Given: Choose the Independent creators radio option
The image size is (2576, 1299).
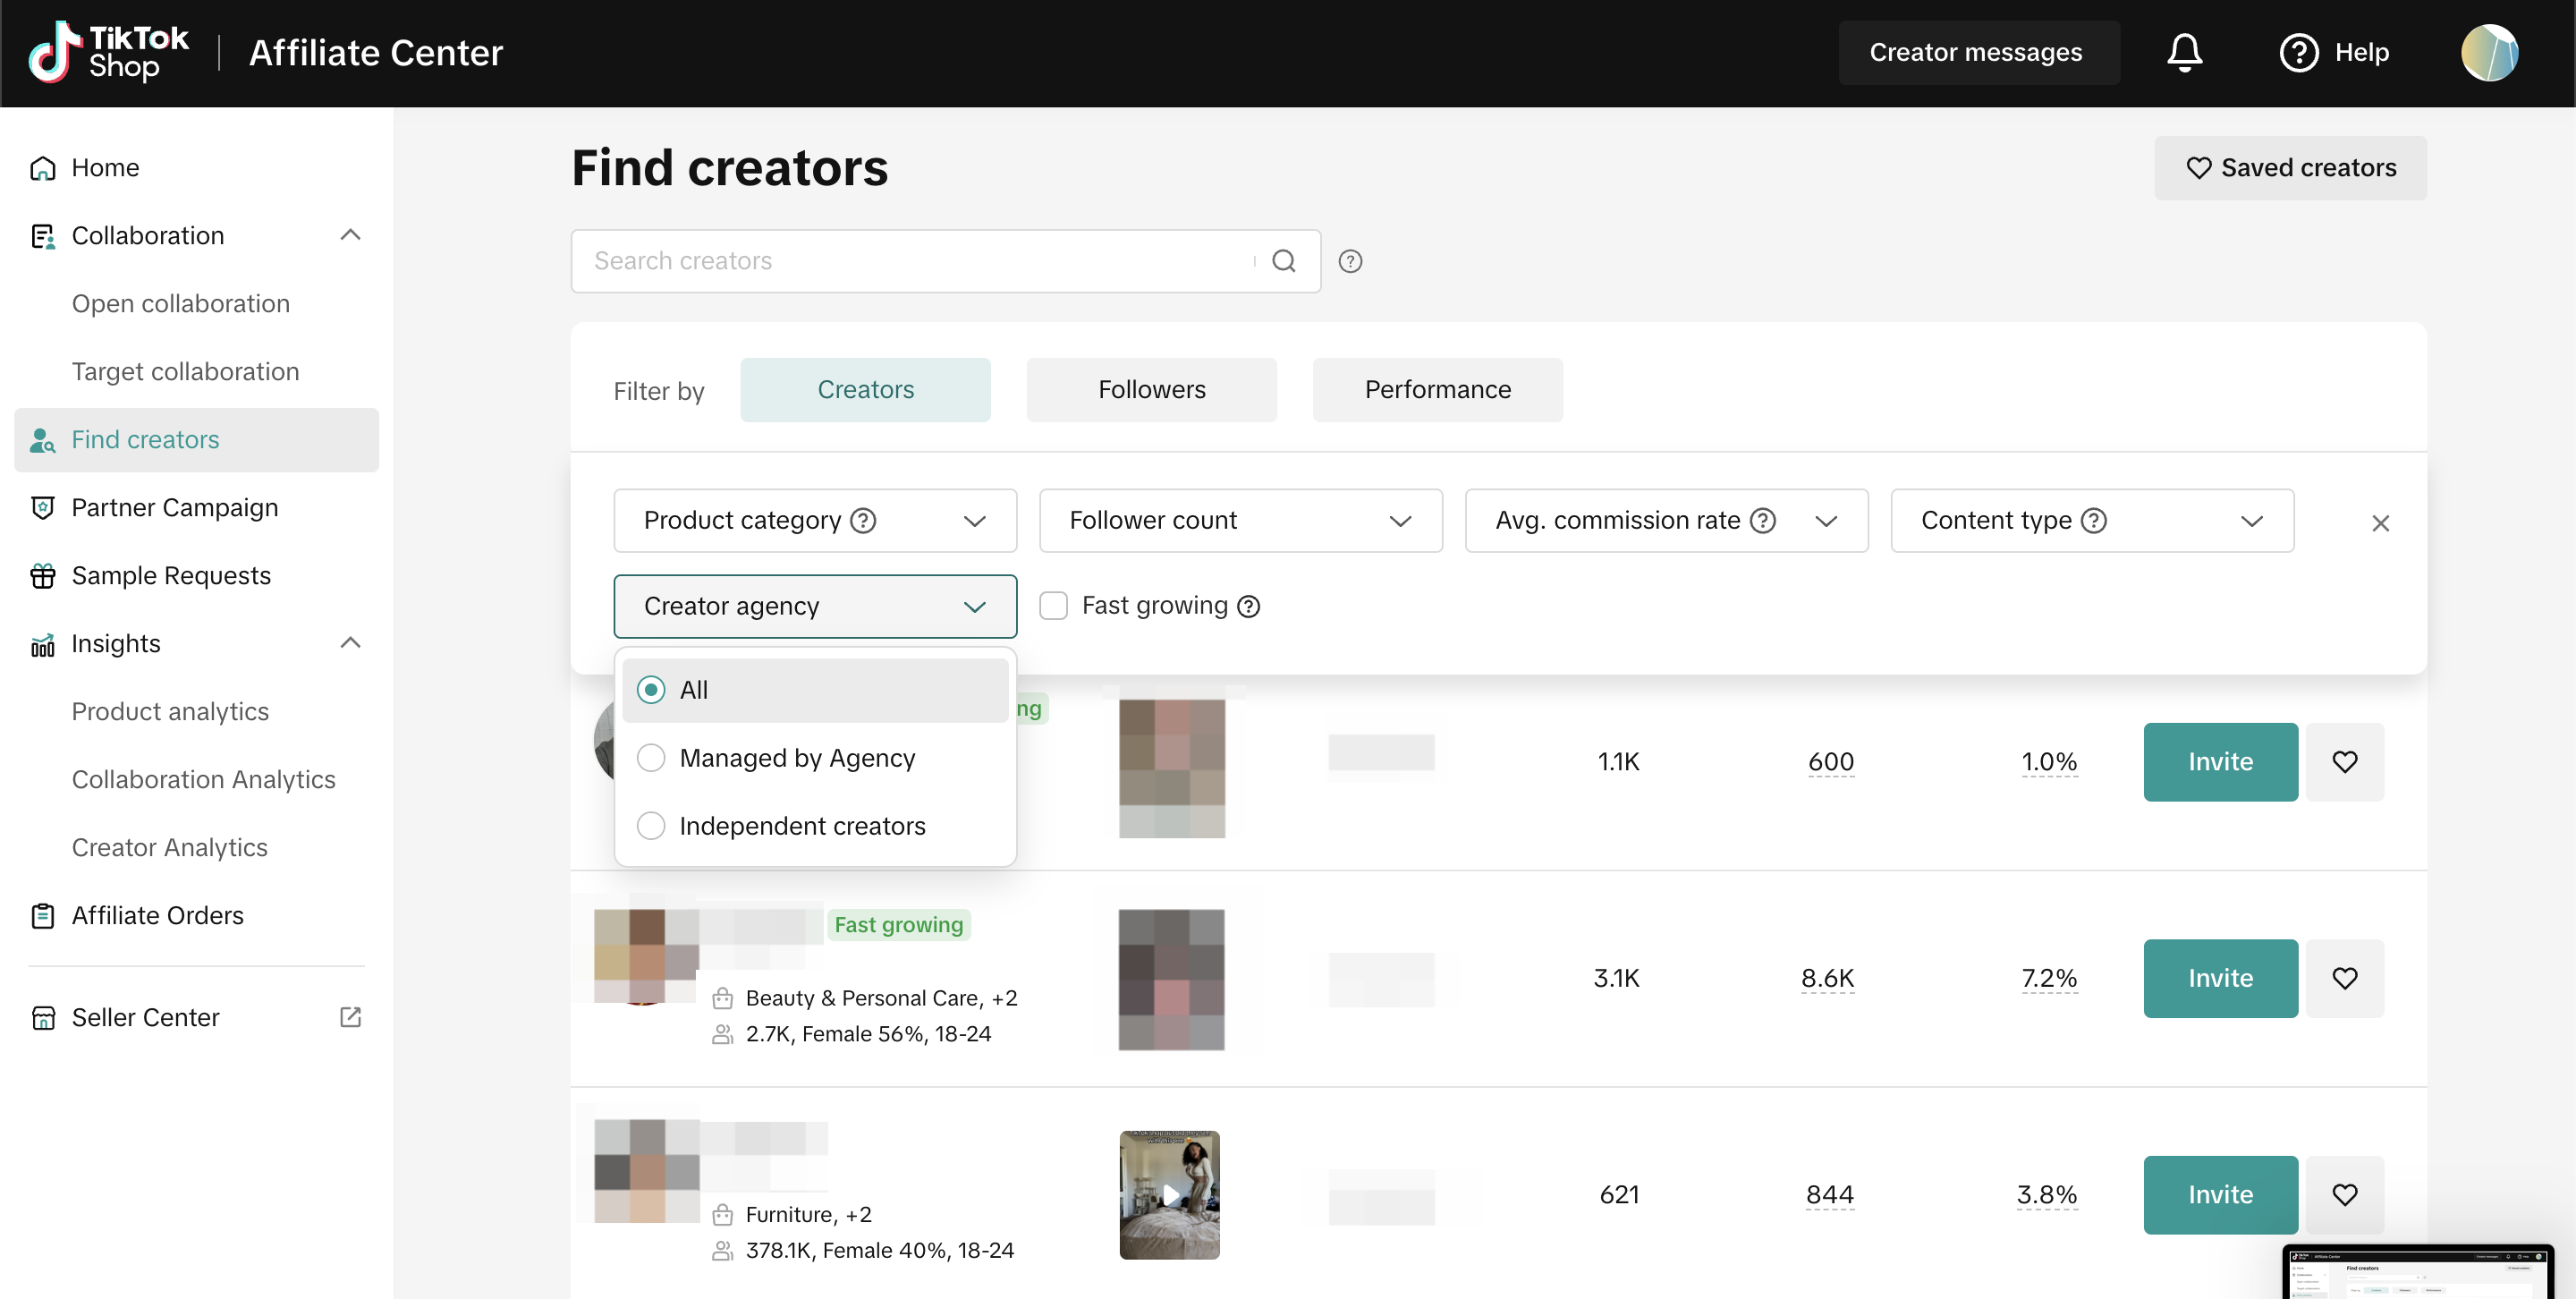Looking at the screenshot, I should pyautogui.click(x=651, y=826).
